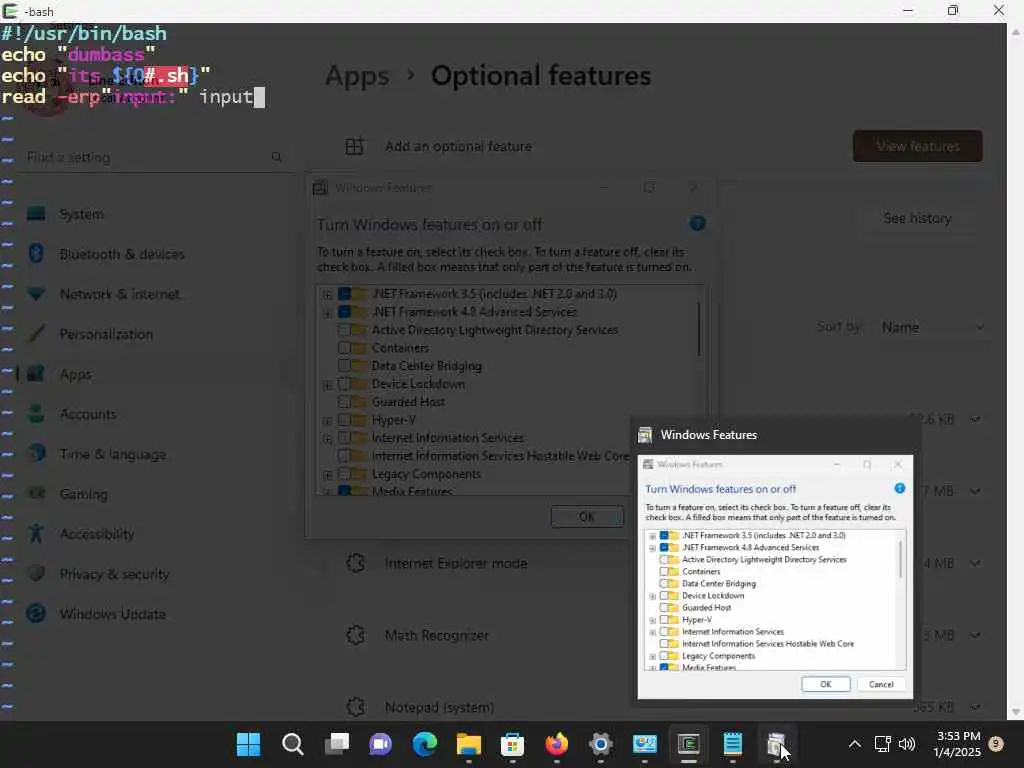1024x768 pixels.
Task: Check the Guarded Host checkbox
Action: (344, 402)
